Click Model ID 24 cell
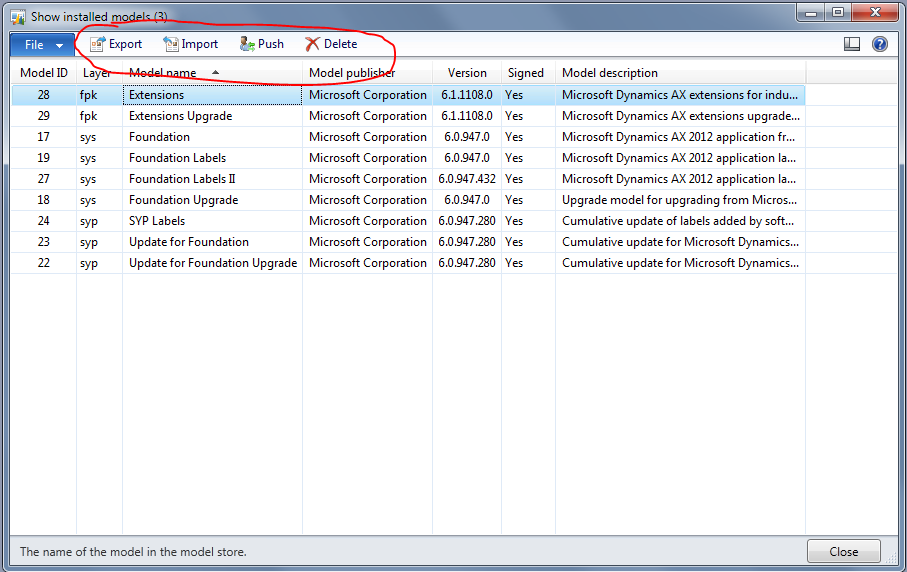Screen dimensions: 907x572 43,221
